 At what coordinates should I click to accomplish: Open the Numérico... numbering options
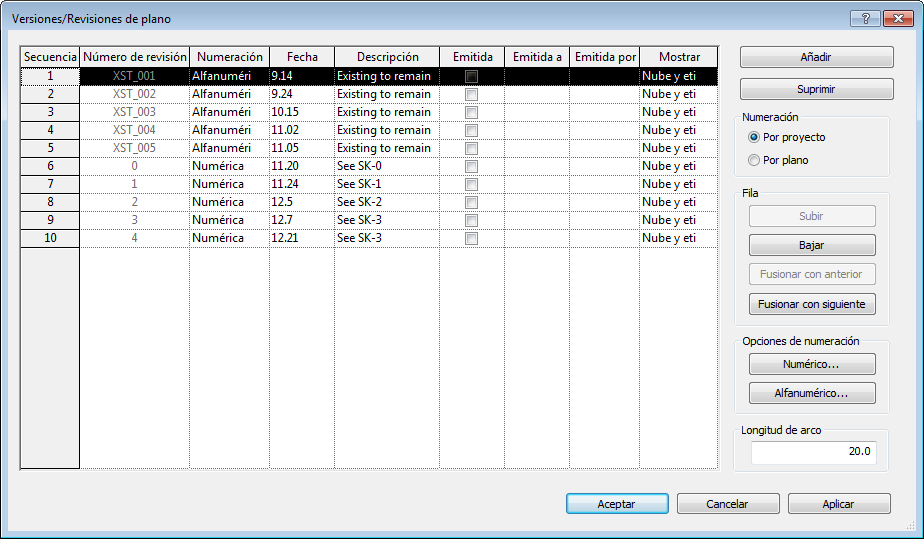pos(811,364)
